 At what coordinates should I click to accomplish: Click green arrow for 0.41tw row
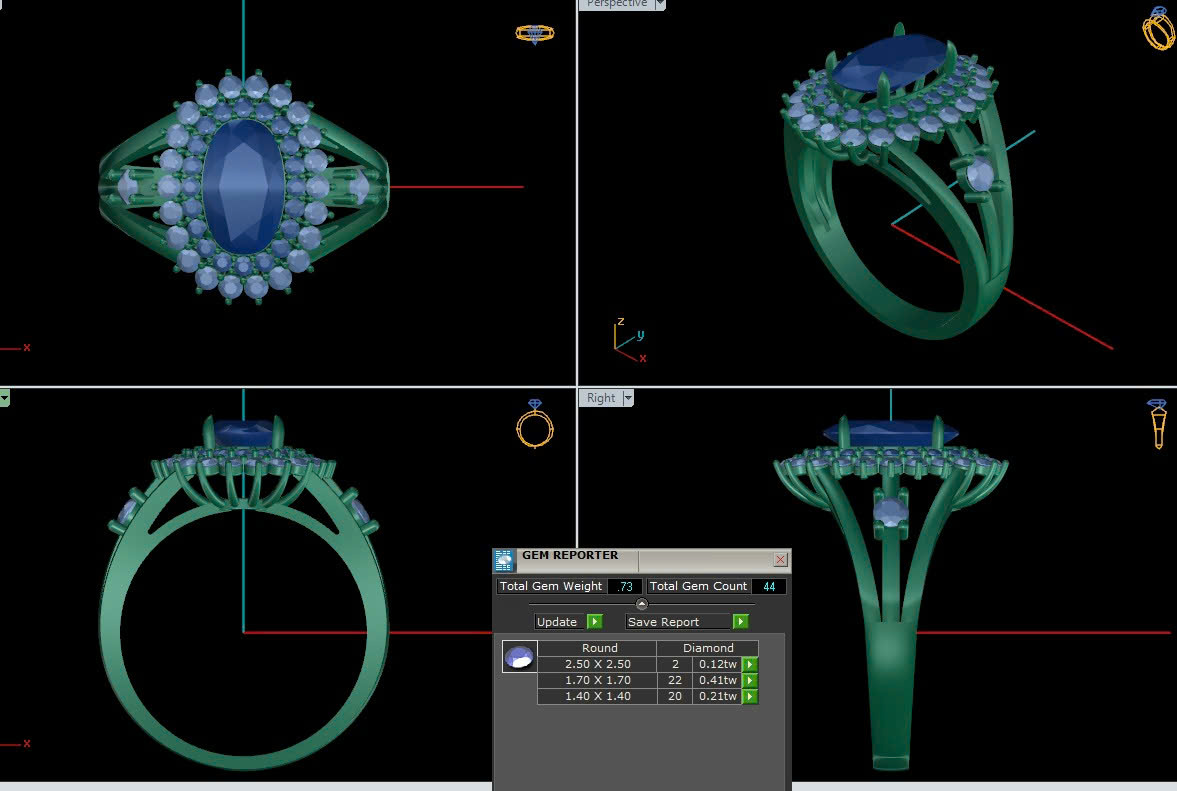point(749,681)
